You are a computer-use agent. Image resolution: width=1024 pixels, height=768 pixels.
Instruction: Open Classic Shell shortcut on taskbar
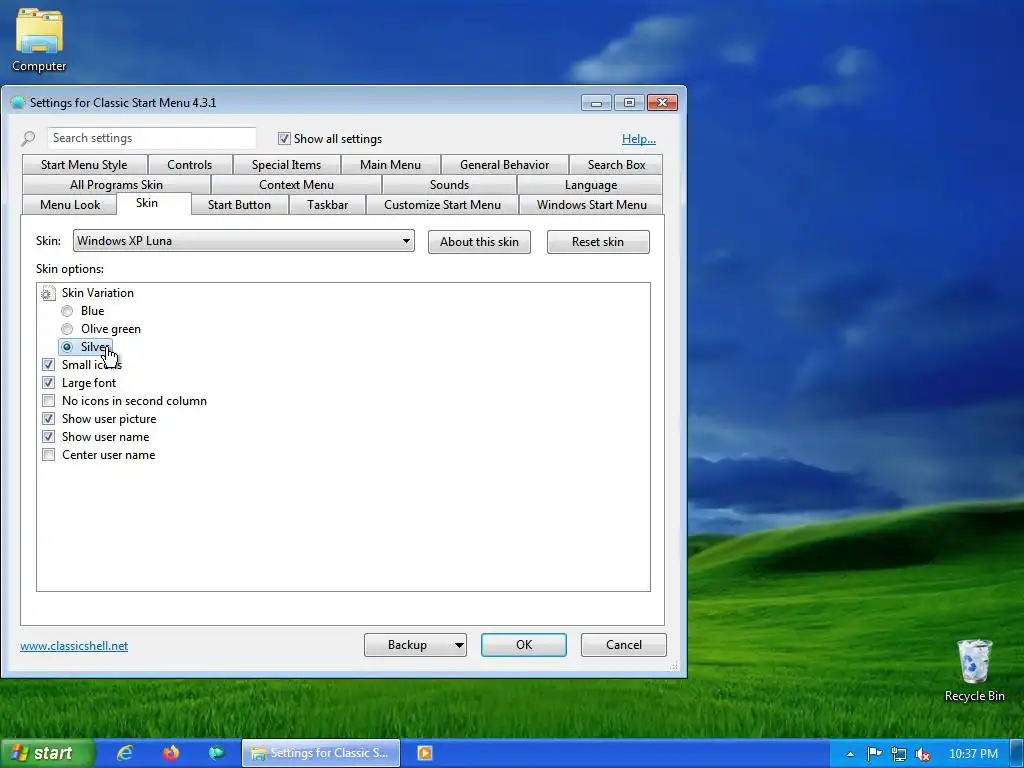coord(216,753)
